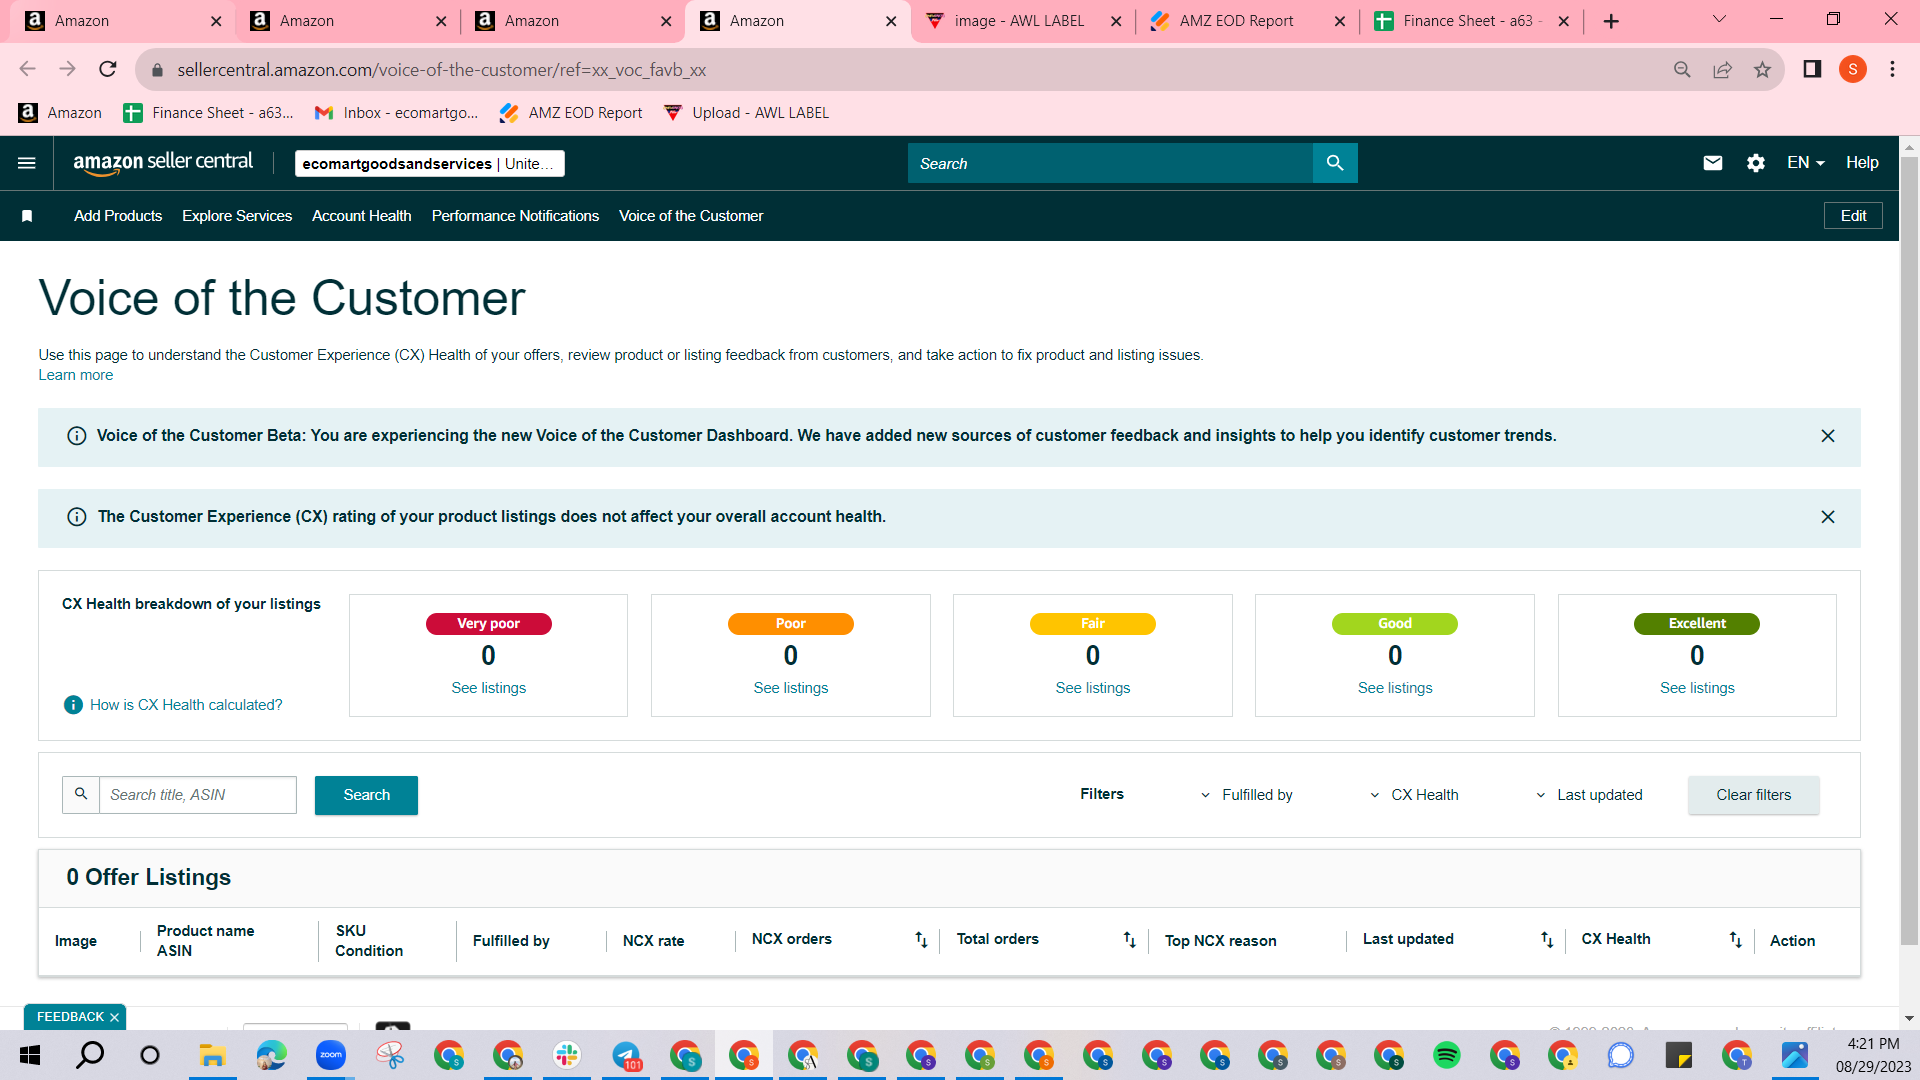Focus the Search title, ASIN field
1920x1080 pixels.
click(x=198, y=795)
